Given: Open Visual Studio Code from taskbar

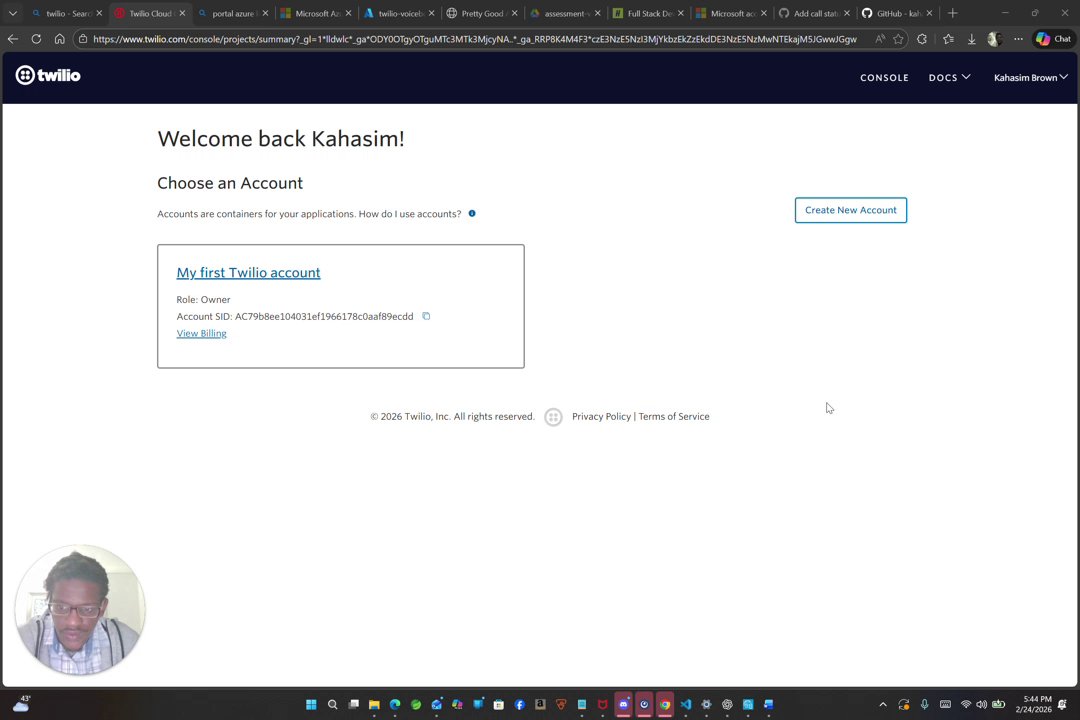Looking at the screenshot, I should (x=685, y=704).
